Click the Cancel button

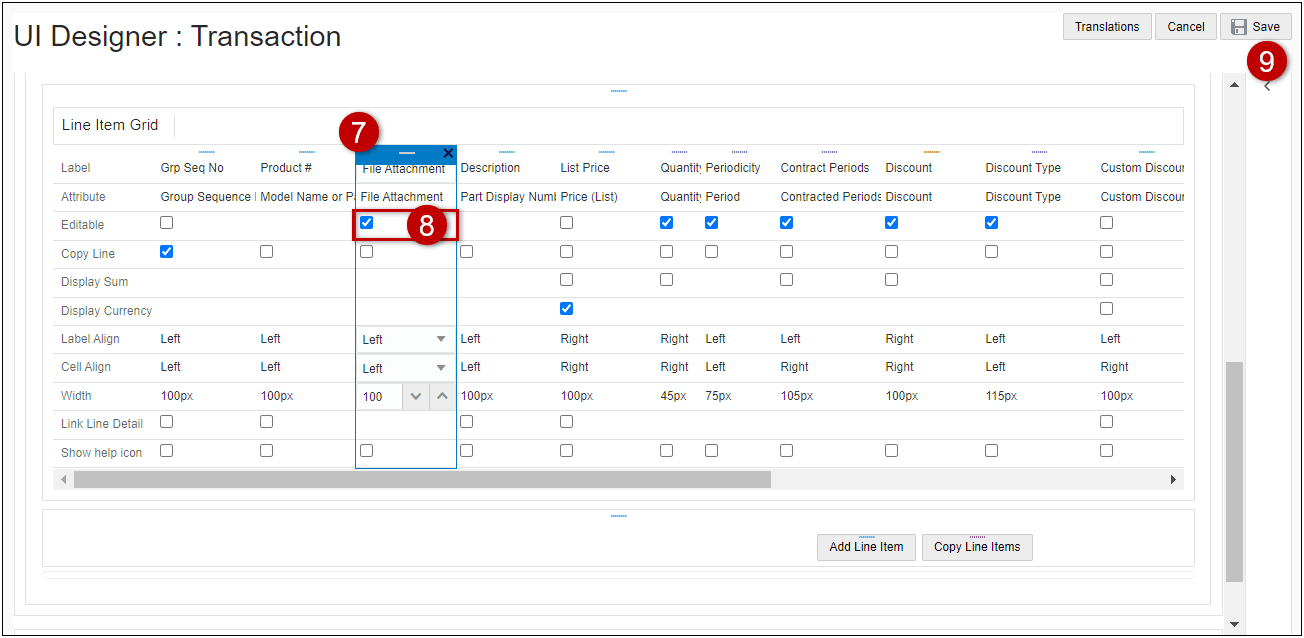click(1186, 27)
